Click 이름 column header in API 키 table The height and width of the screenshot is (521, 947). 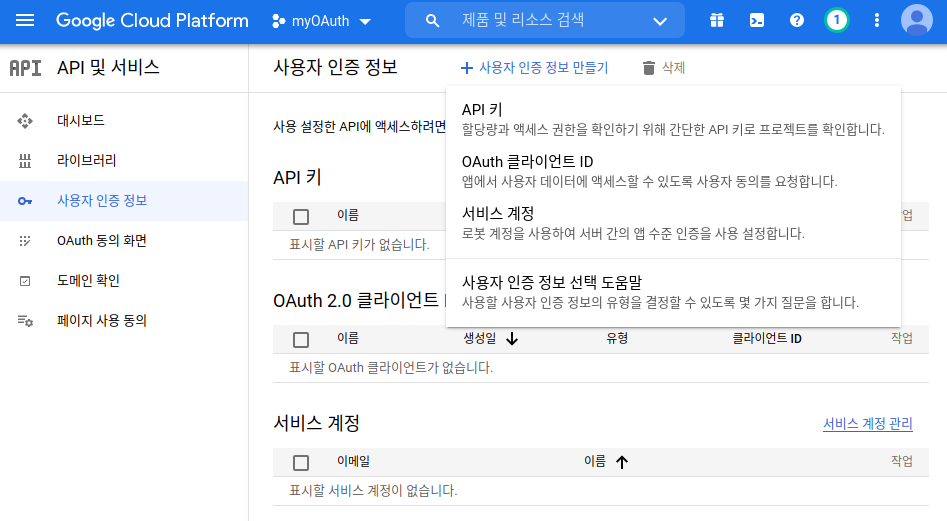pos(348,215)
